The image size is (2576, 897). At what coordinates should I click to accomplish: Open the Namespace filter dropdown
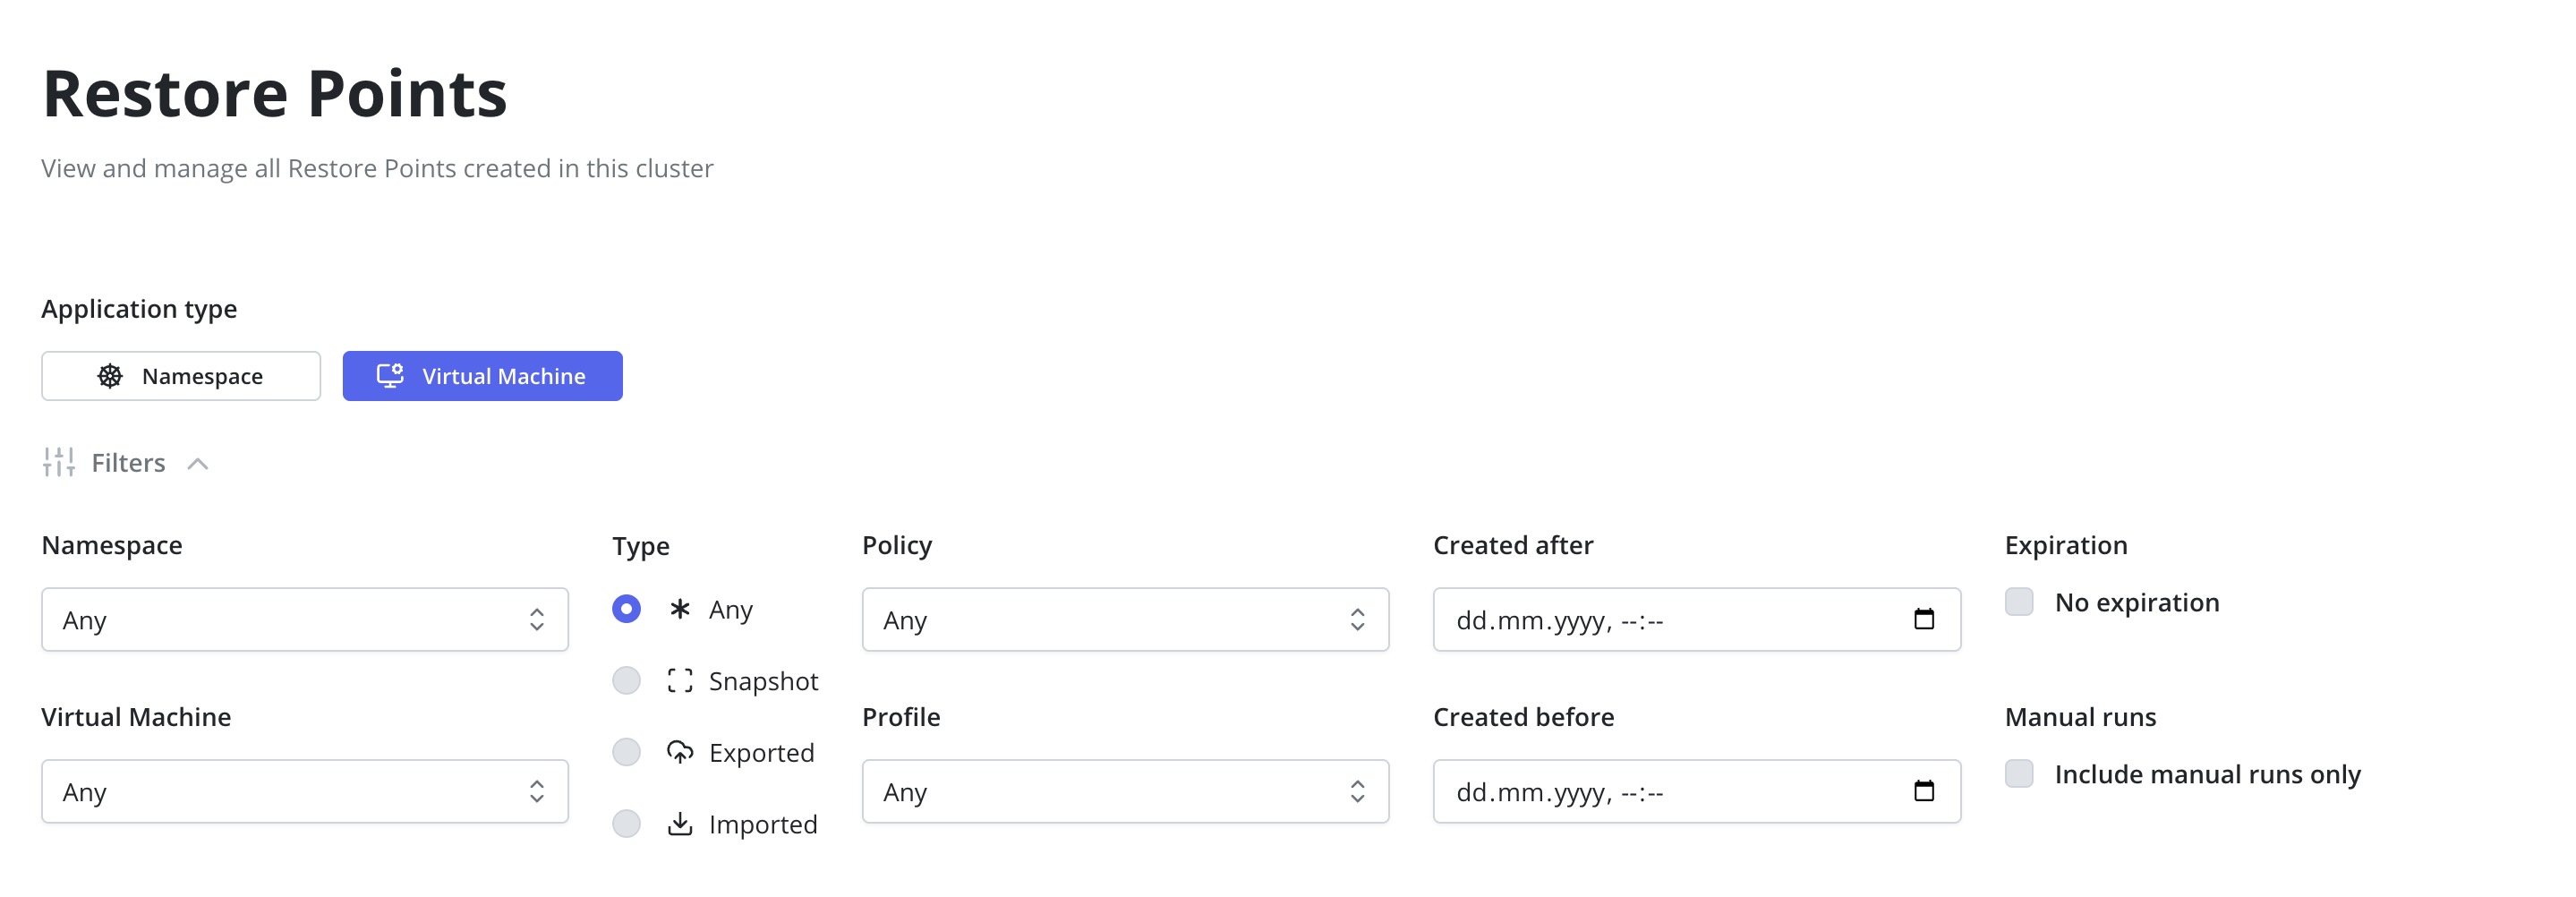click(x=304, y=620)
